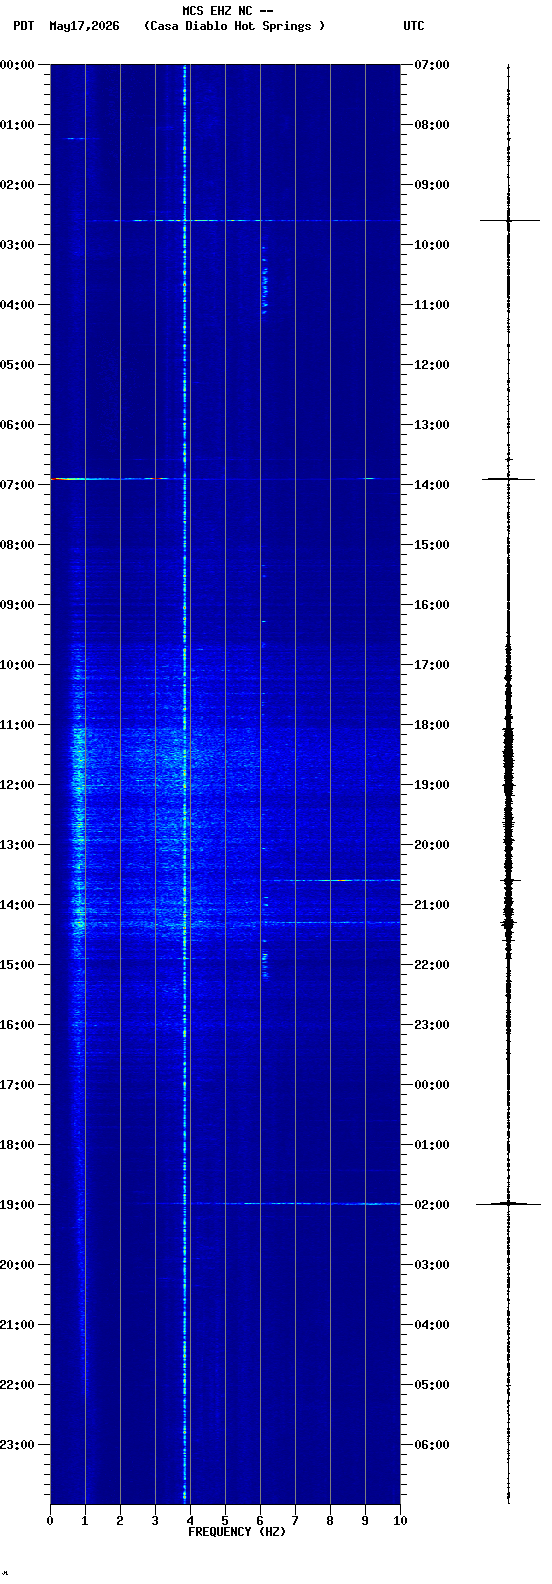Image resolution: width=552 pixels, height=1584 pixels.
Task: Select the 7 Hz tick label
Action: click(295, 1521)
